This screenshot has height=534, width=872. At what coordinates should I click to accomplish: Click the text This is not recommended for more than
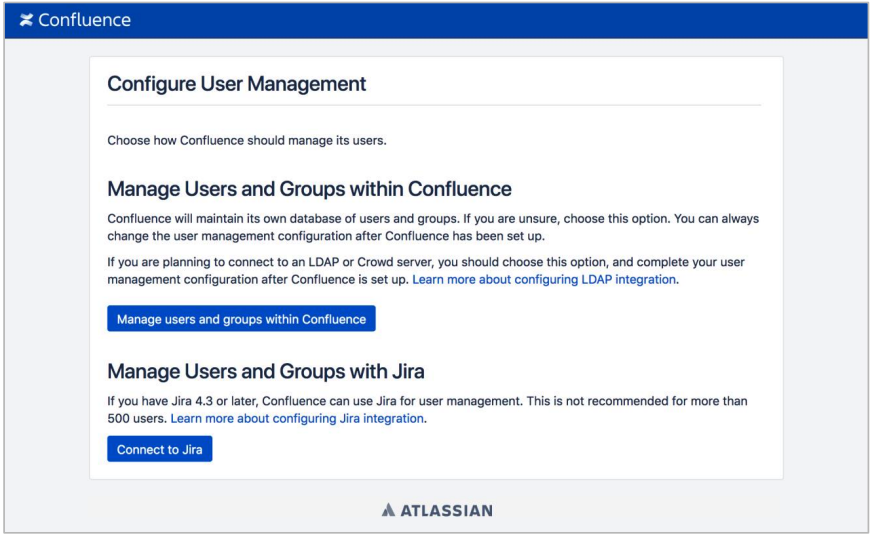637,401
